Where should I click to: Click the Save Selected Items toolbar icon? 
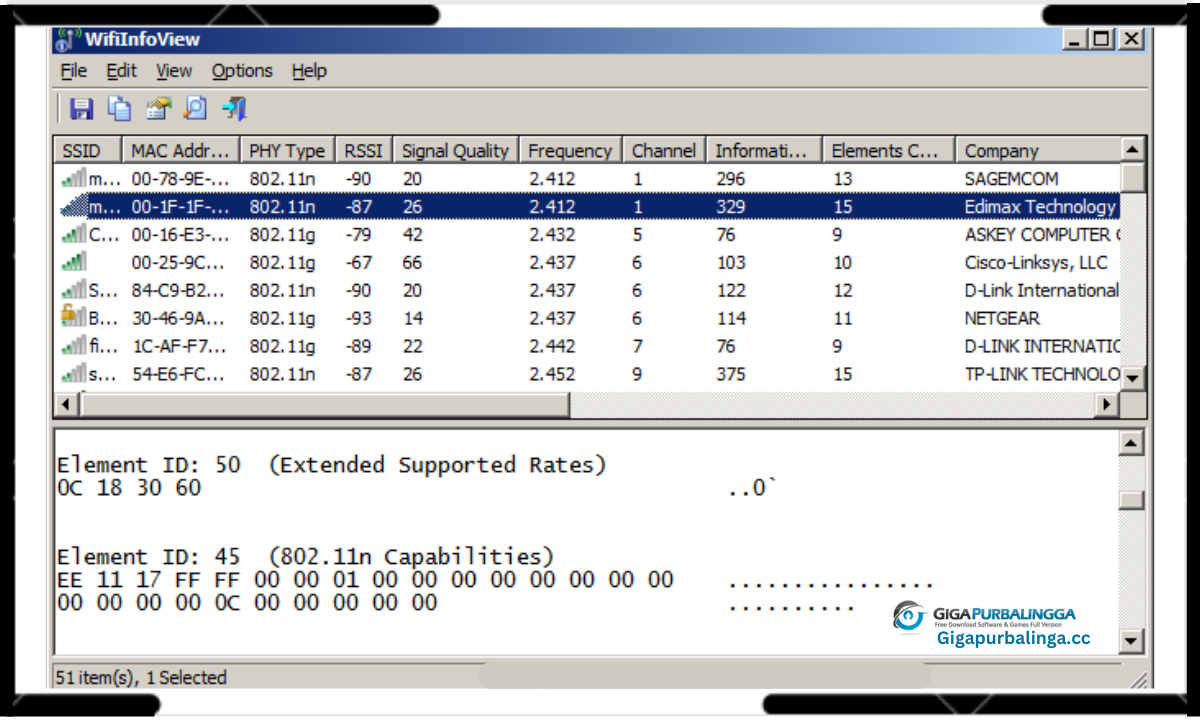coord(82,108)
